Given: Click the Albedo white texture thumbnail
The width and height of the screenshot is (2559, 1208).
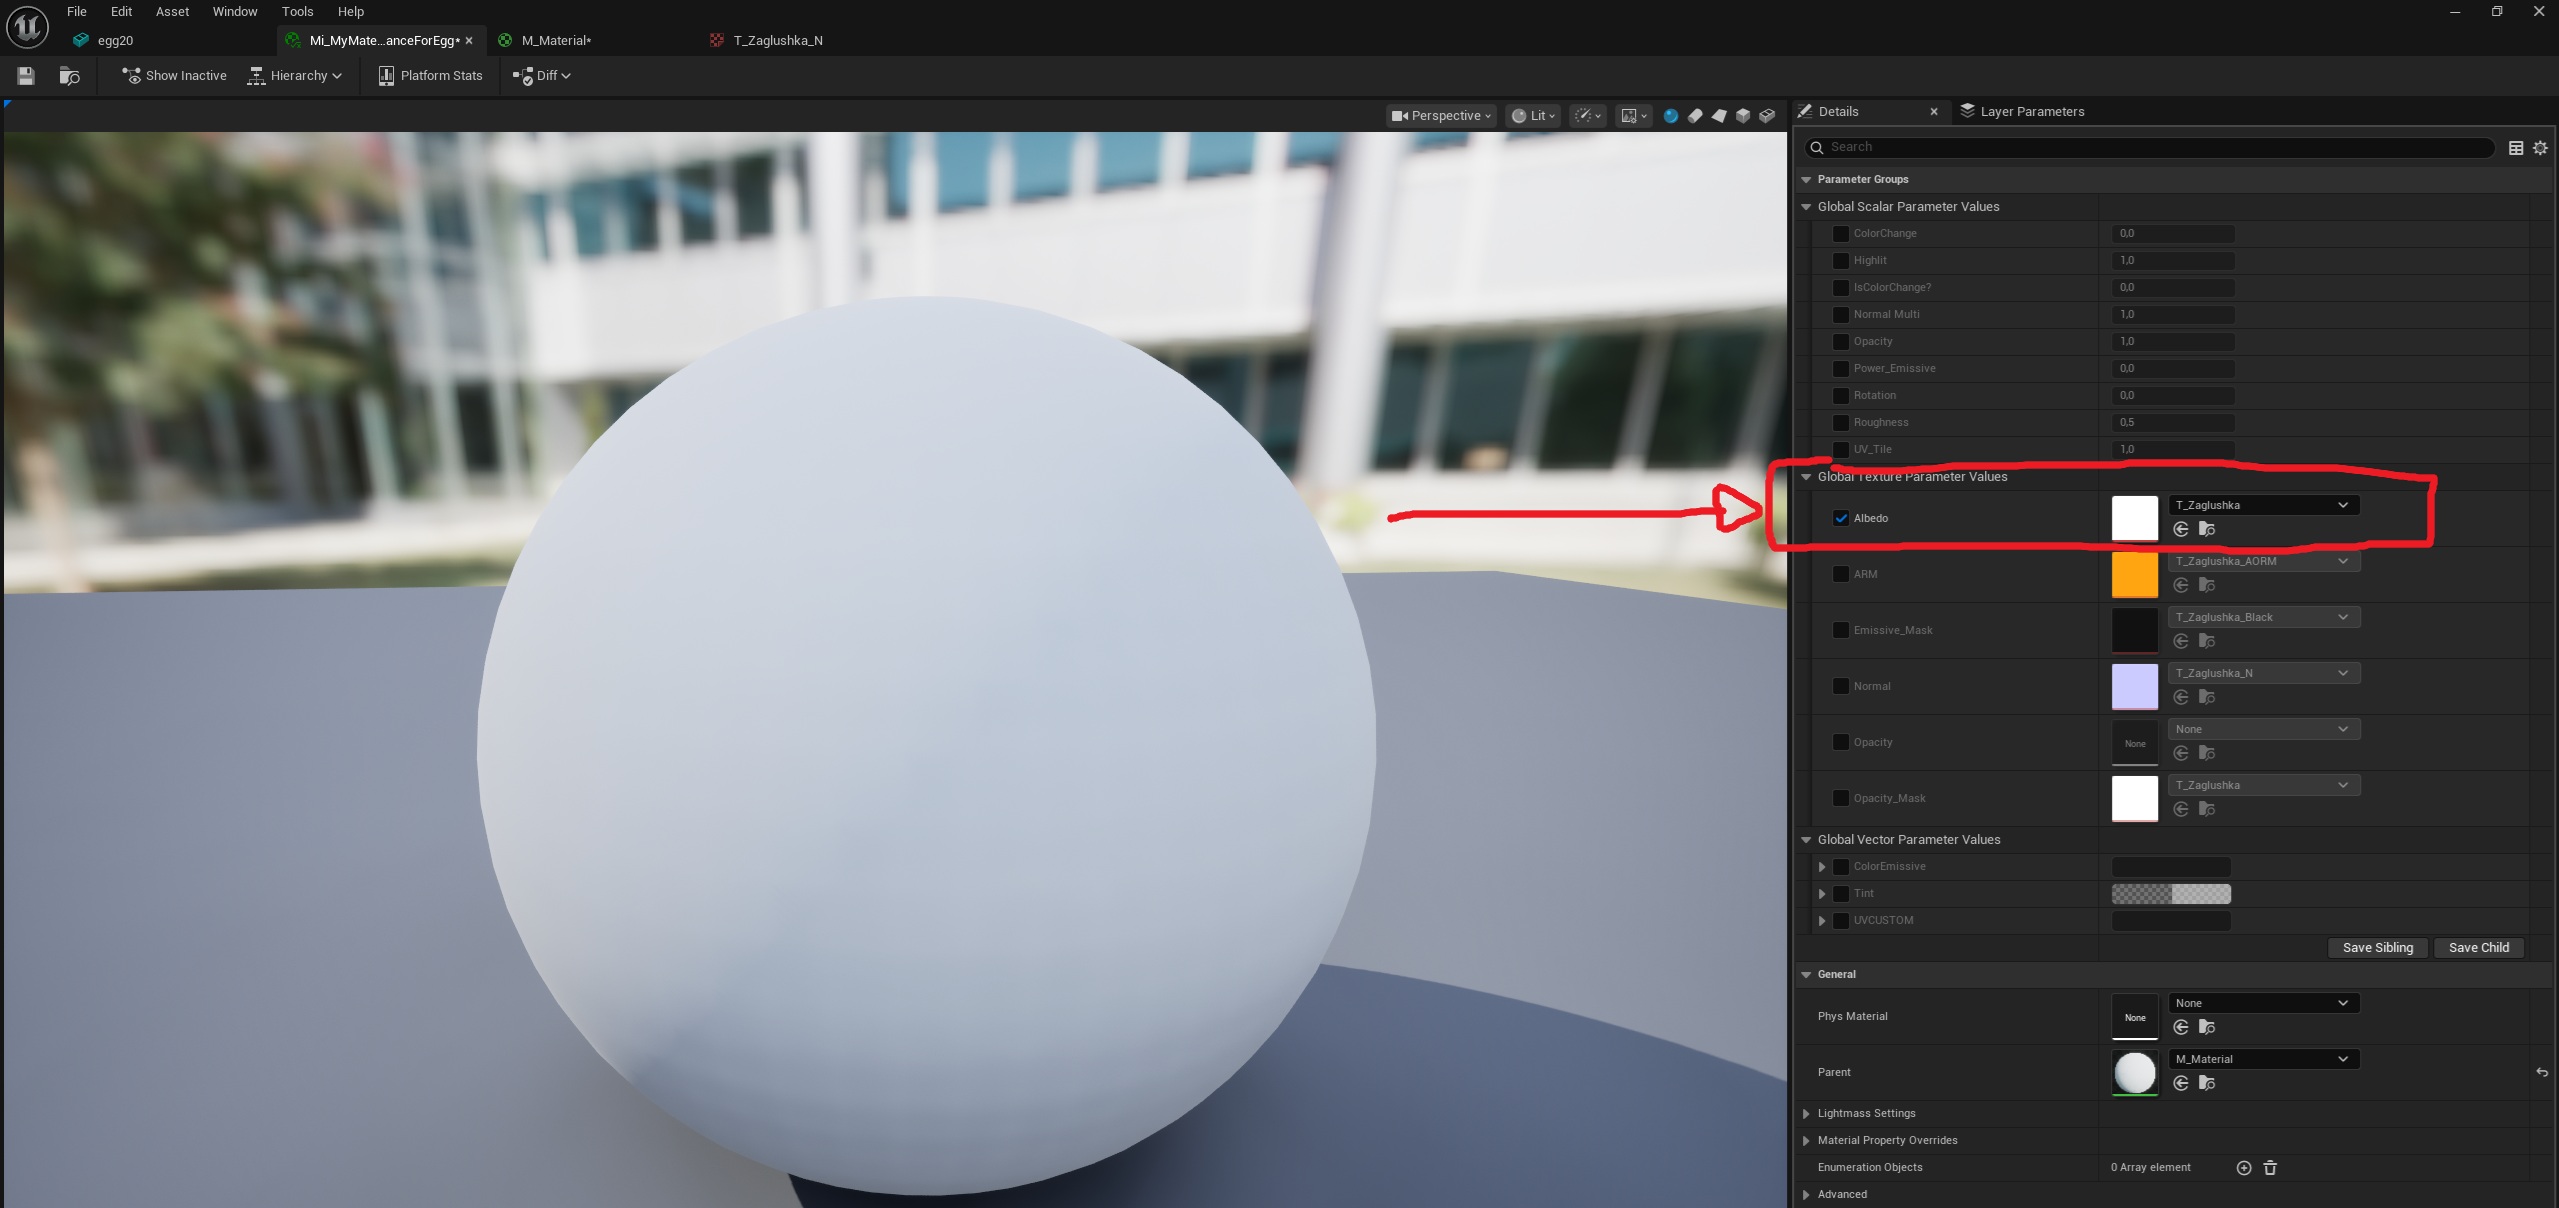Looking at the screenshot, I should pos(2134,519).
